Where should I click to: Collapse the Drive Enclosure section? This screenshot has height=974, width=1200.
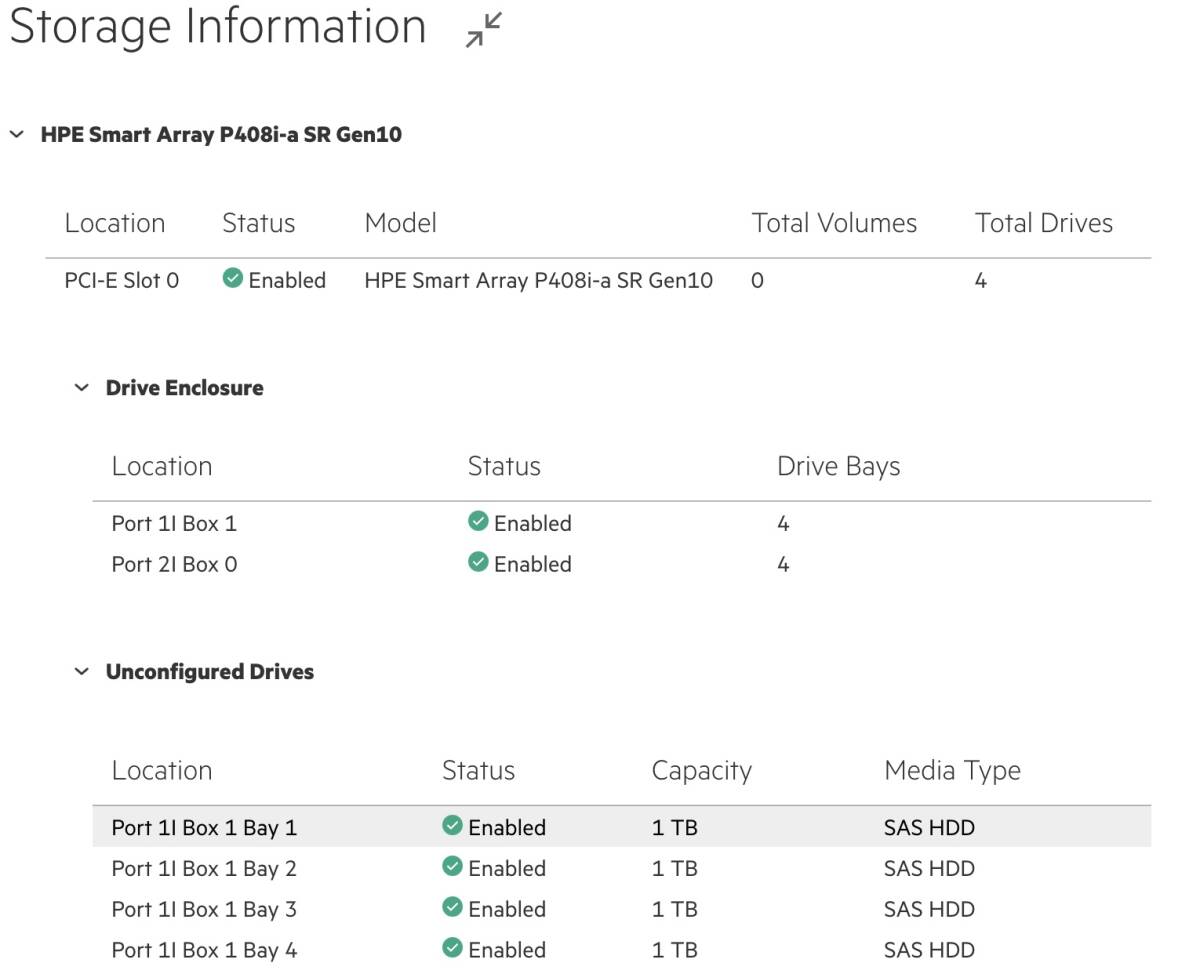81,388
